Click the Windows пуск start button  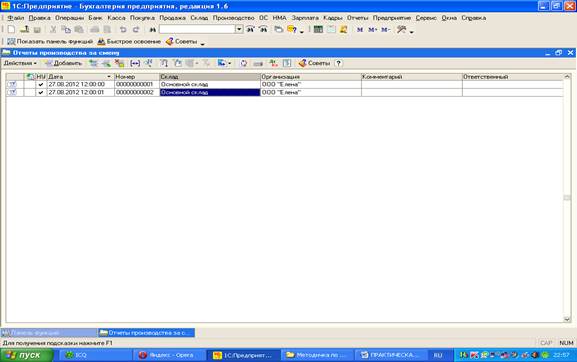pyautogui.click(x=26, y=355)
